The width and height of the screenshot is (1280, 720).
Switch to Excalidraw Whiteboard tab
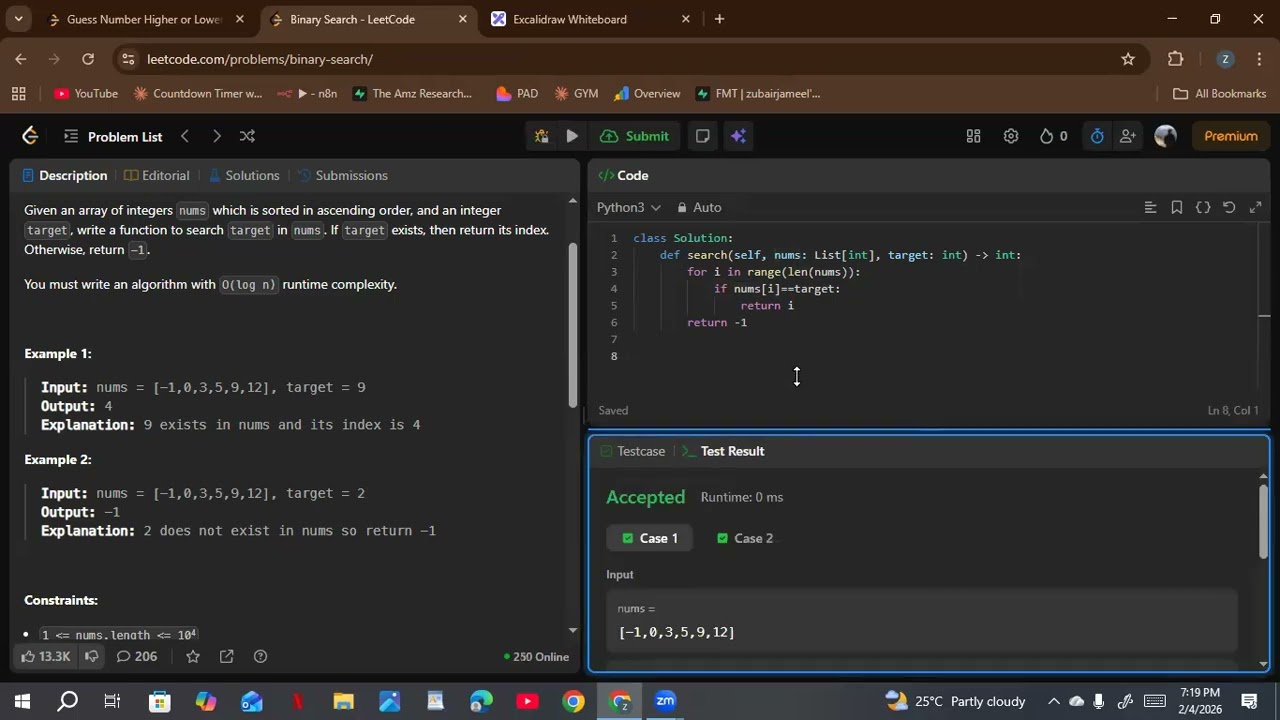point(592,19)
